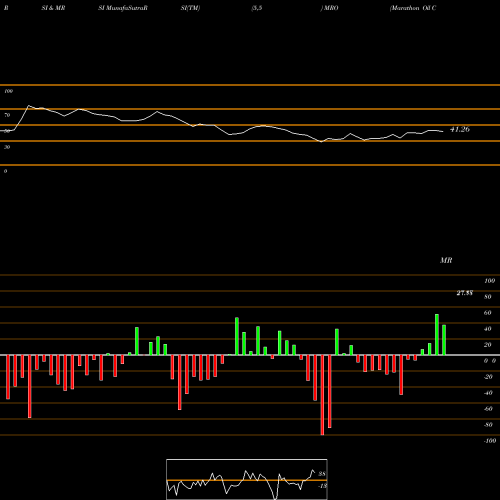Click the RSI line's peak point near 70

(28, 106)
